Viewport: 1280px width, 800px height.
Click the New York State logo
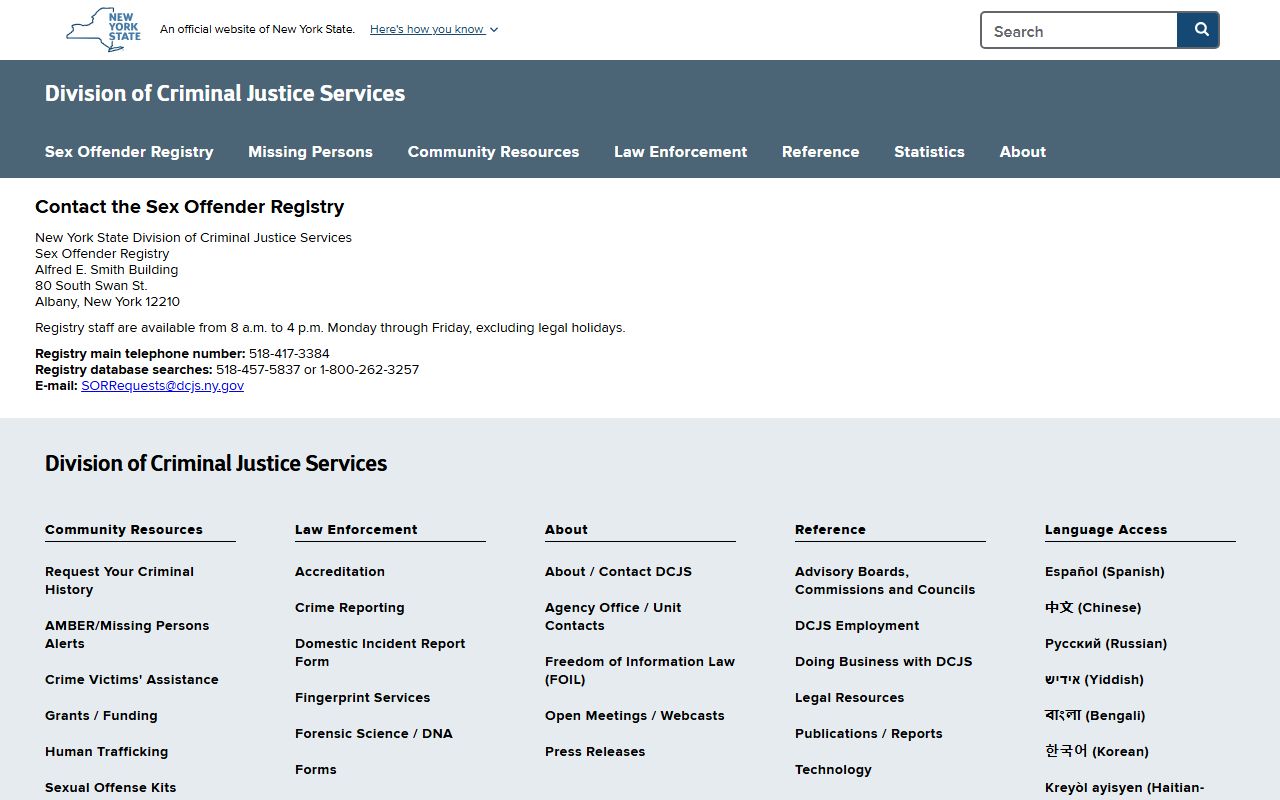pyautogui.click(x=103, y=30)
